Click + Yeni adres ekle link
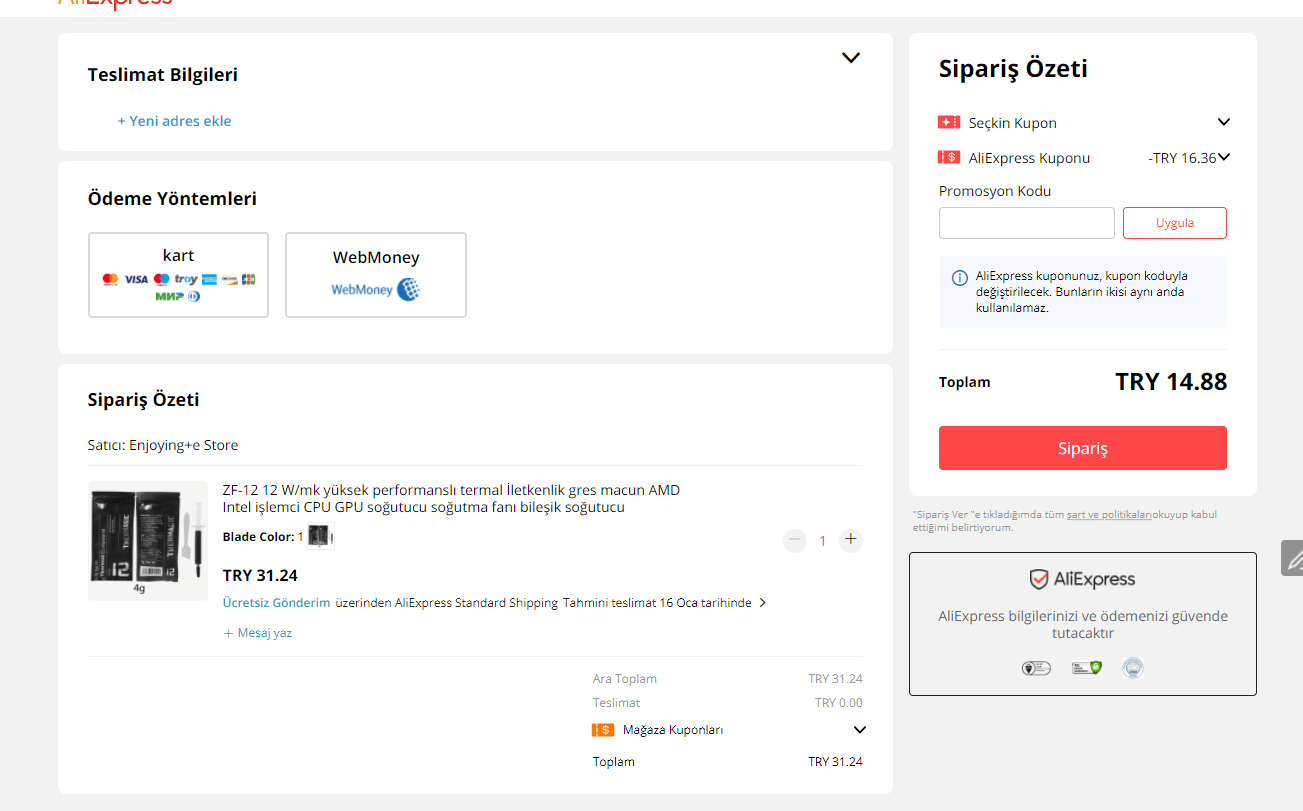This screenshot has height=811, width=1303. (x=174, y=121)
